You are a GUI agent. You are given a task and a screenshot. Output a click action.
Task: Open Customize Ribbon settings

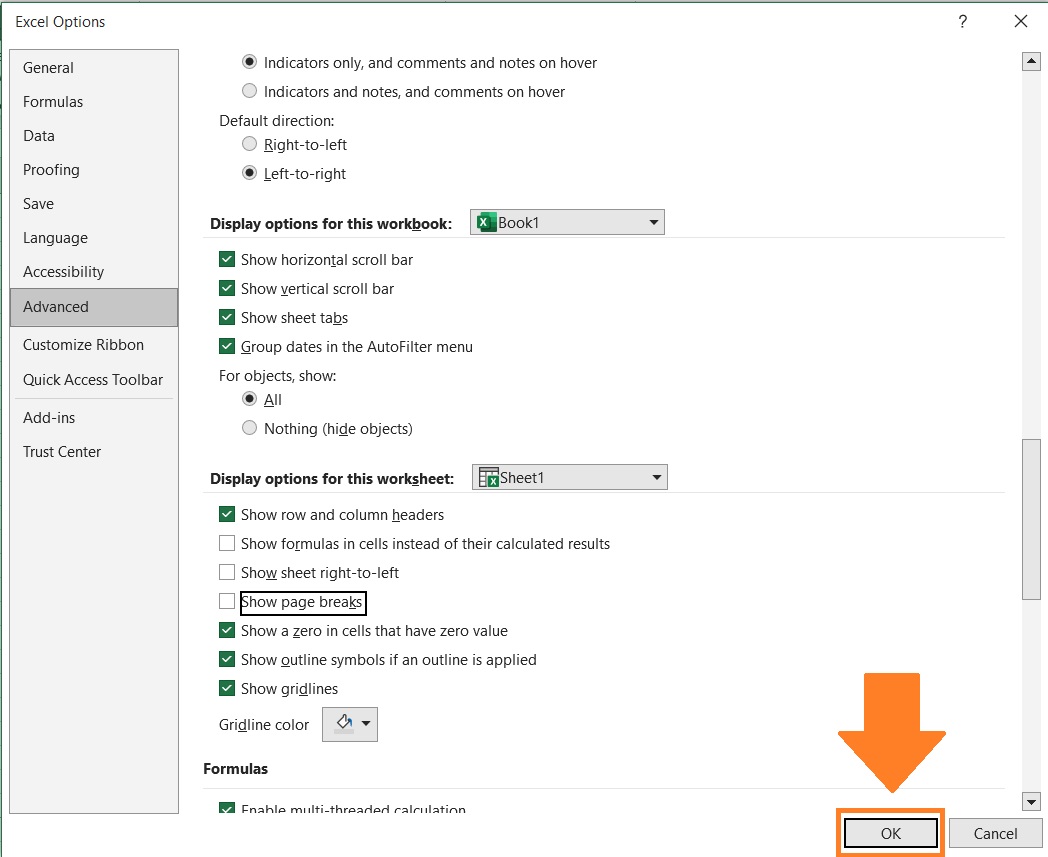(94, 345)
